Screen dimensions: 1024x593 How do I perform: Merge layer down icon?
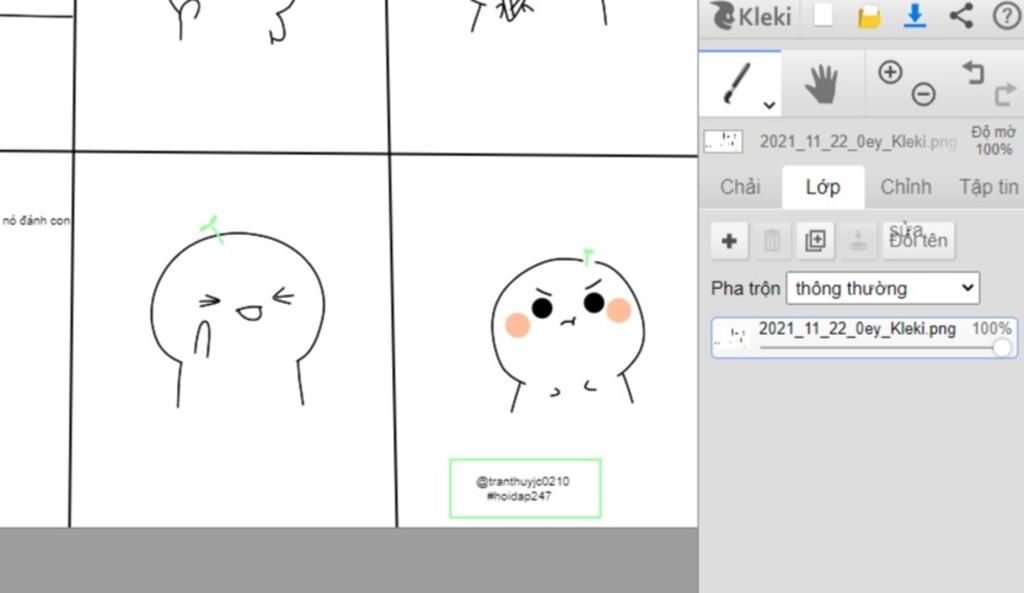point(858,241)
